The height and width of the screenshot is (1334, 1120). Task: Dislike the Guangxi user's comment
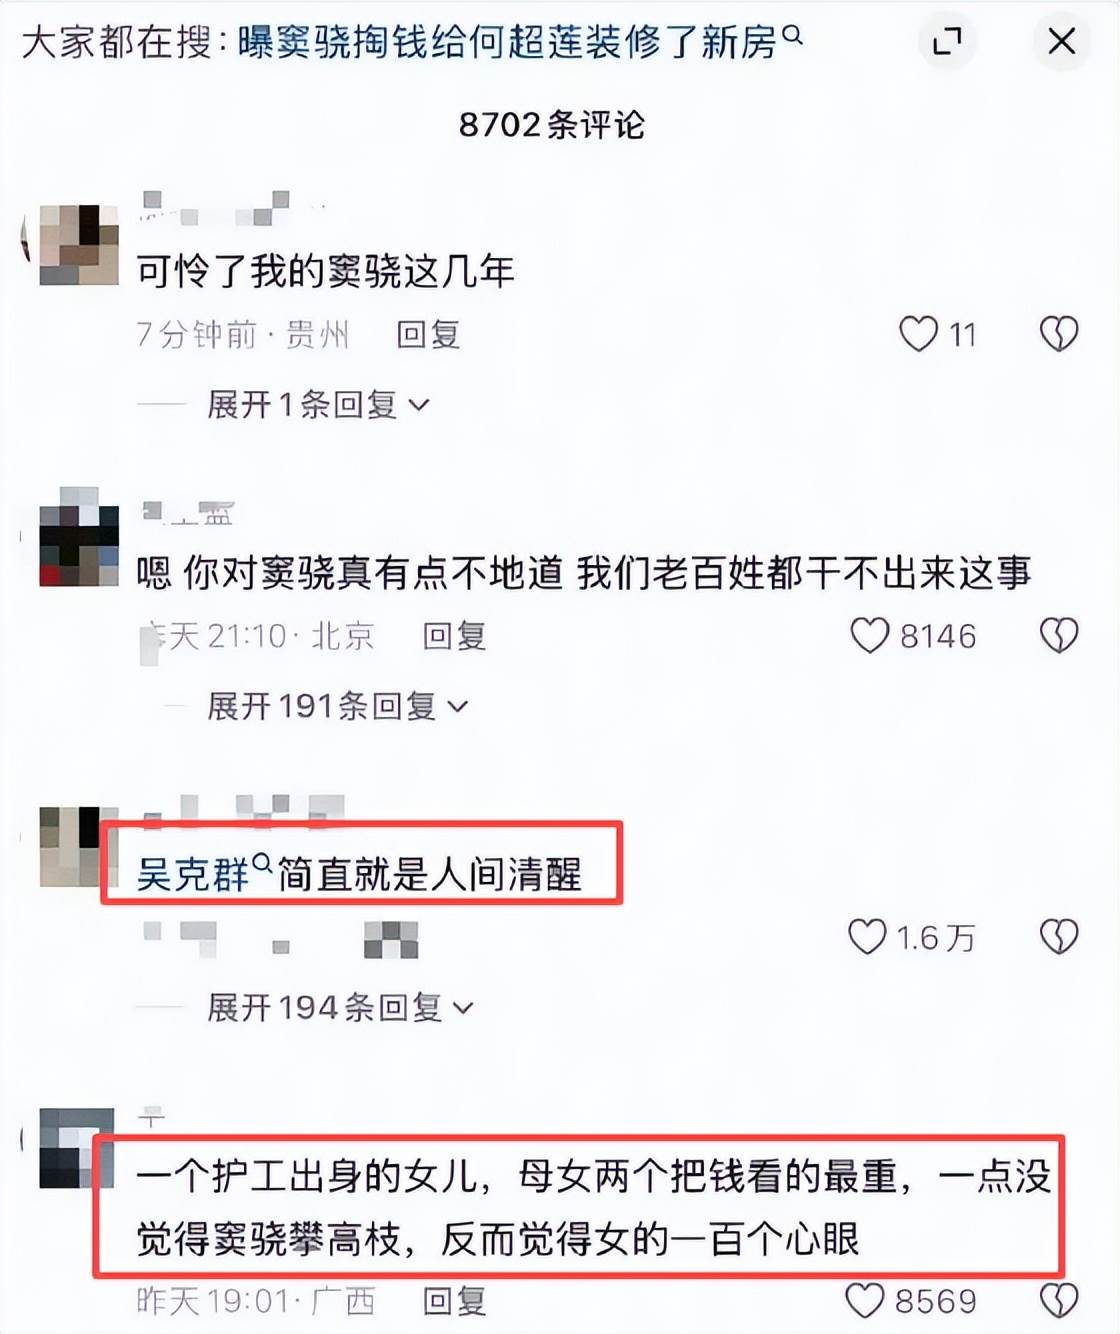[1059, 1301]
